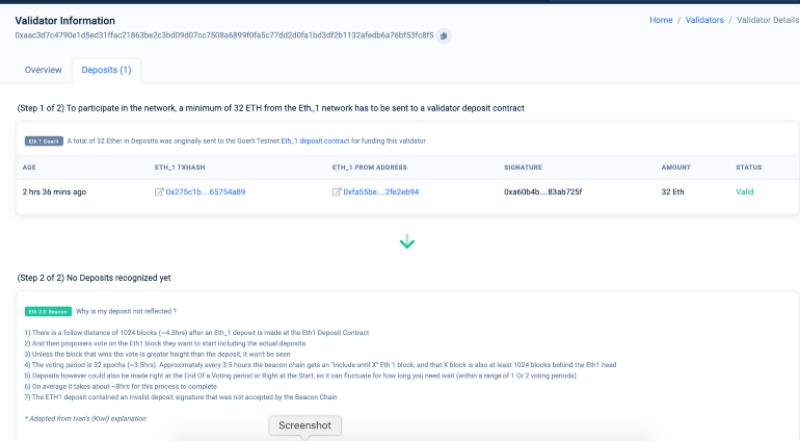Switch to the Overview tab
Screen dimensions: 800x441
[x=43, y=70]
